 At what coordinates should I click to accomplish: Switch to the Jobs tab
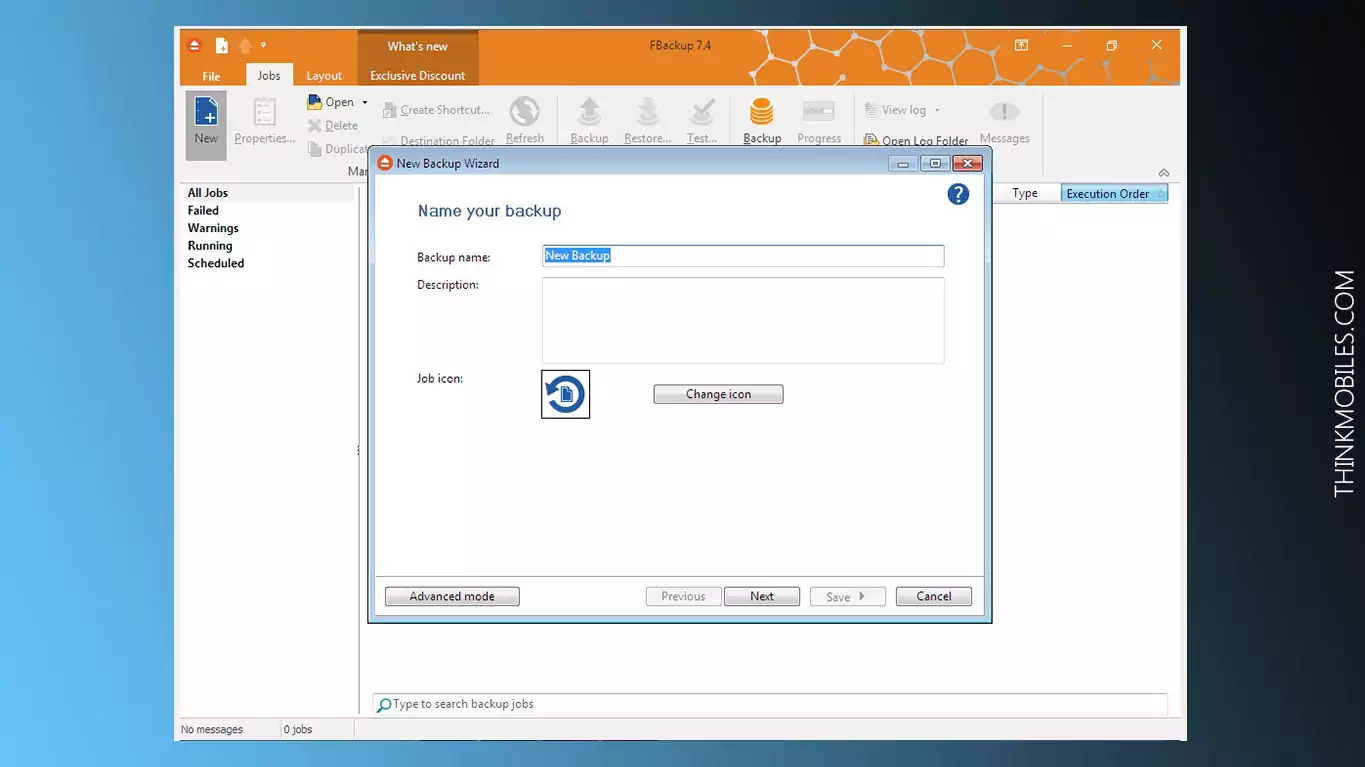tap(269, 75)
